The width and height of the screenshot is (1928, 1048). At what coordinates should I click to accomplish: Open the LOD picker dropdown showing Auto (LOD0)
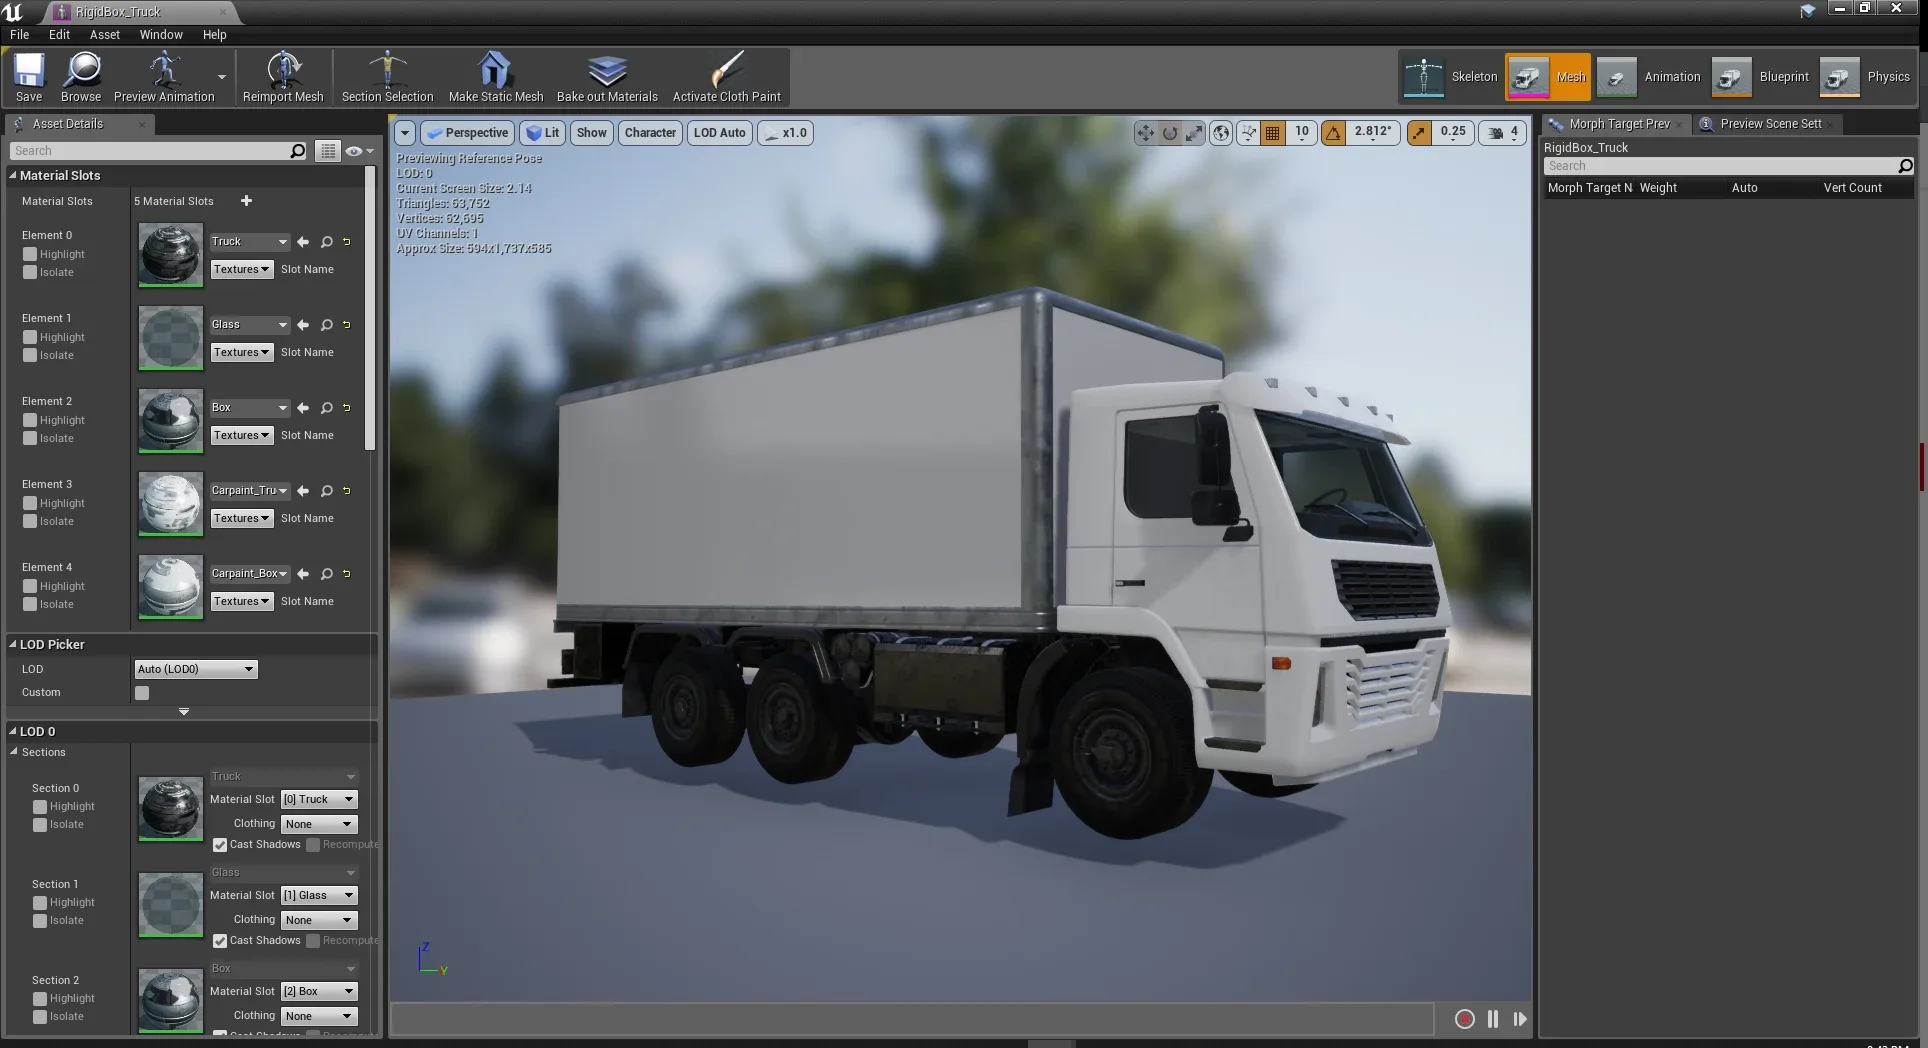pos(195,669)
